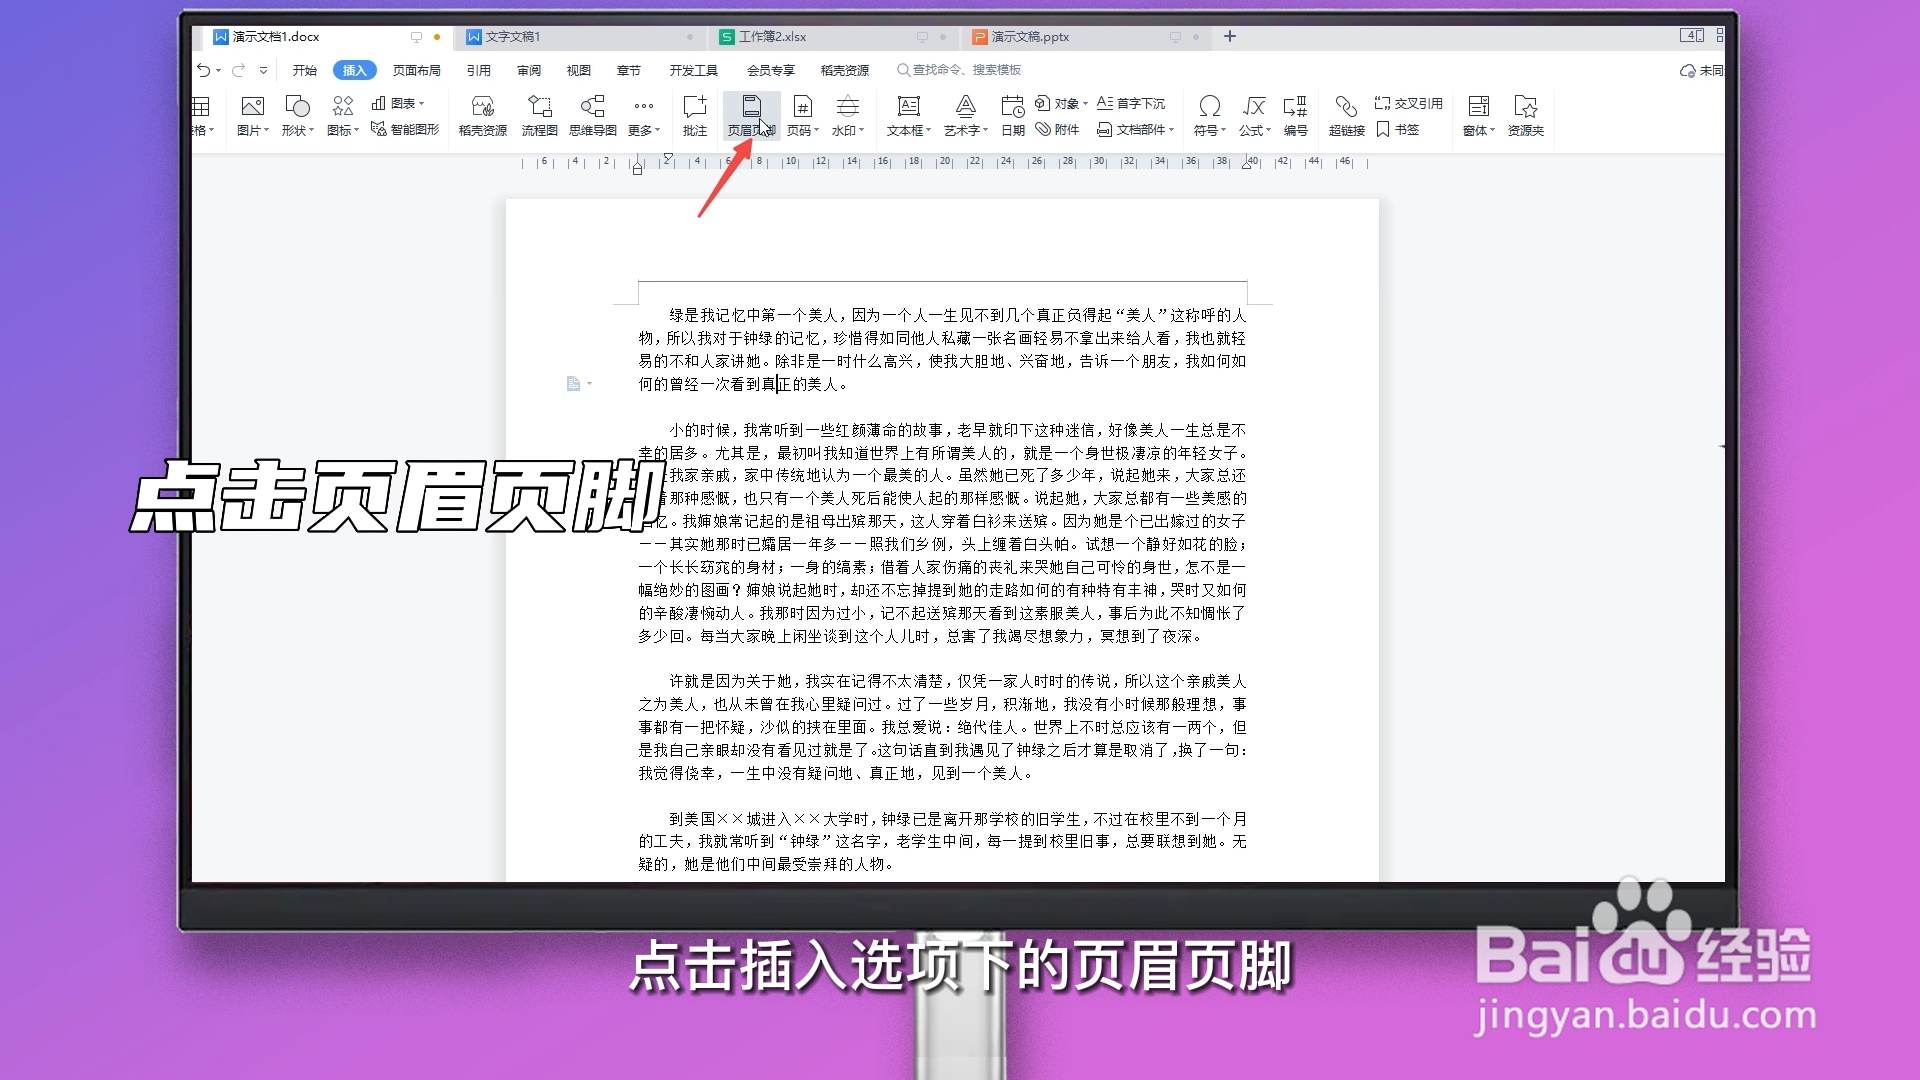Attach a file using the 附件 icon
Image resolution: width=1920 pixels, height=1080 pixels.
(1057, 129)
